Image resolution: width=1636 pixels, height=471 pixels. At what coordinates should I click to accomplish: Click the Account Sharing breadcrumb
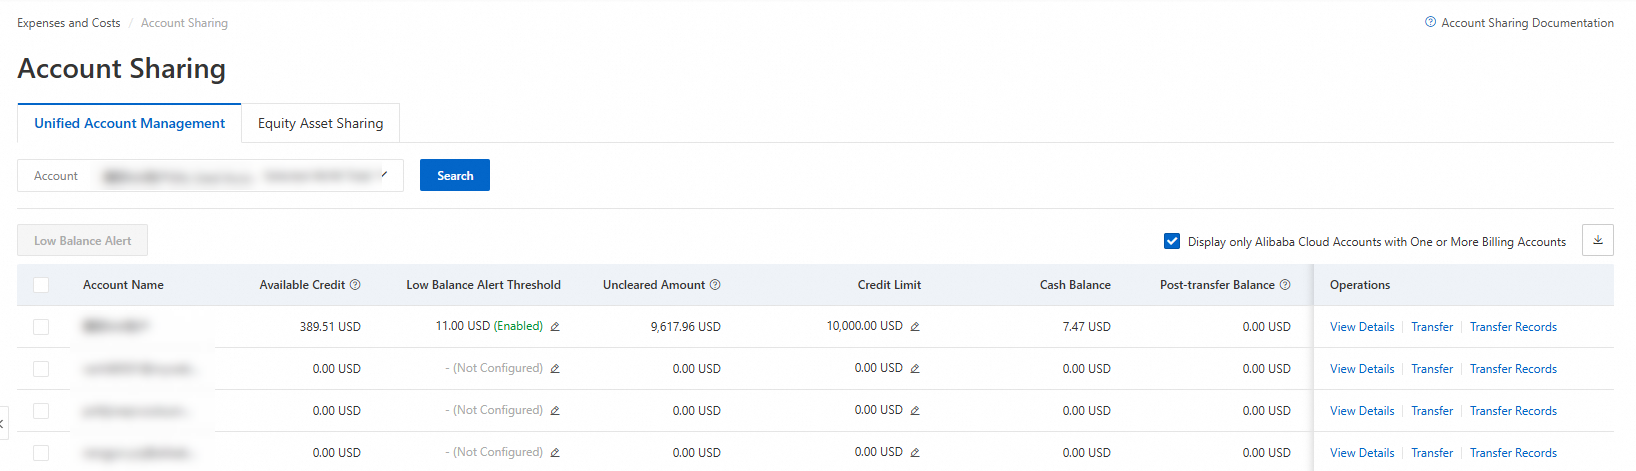(184, 23)
